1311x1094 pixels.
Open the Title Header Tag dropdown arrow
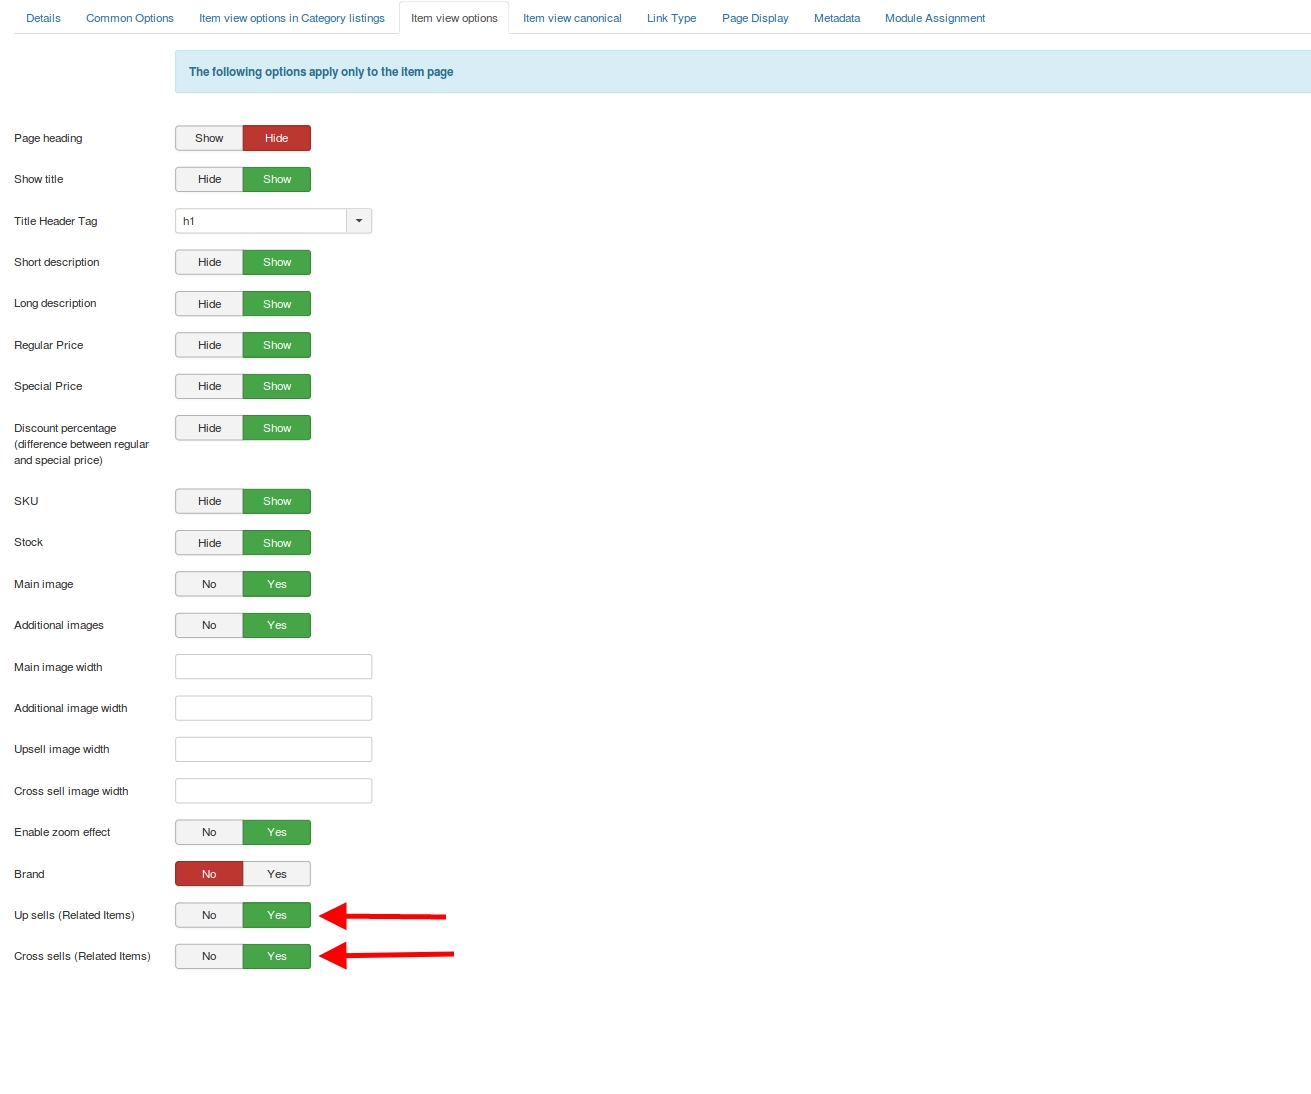pyautogui.click(x=359, y=221)
